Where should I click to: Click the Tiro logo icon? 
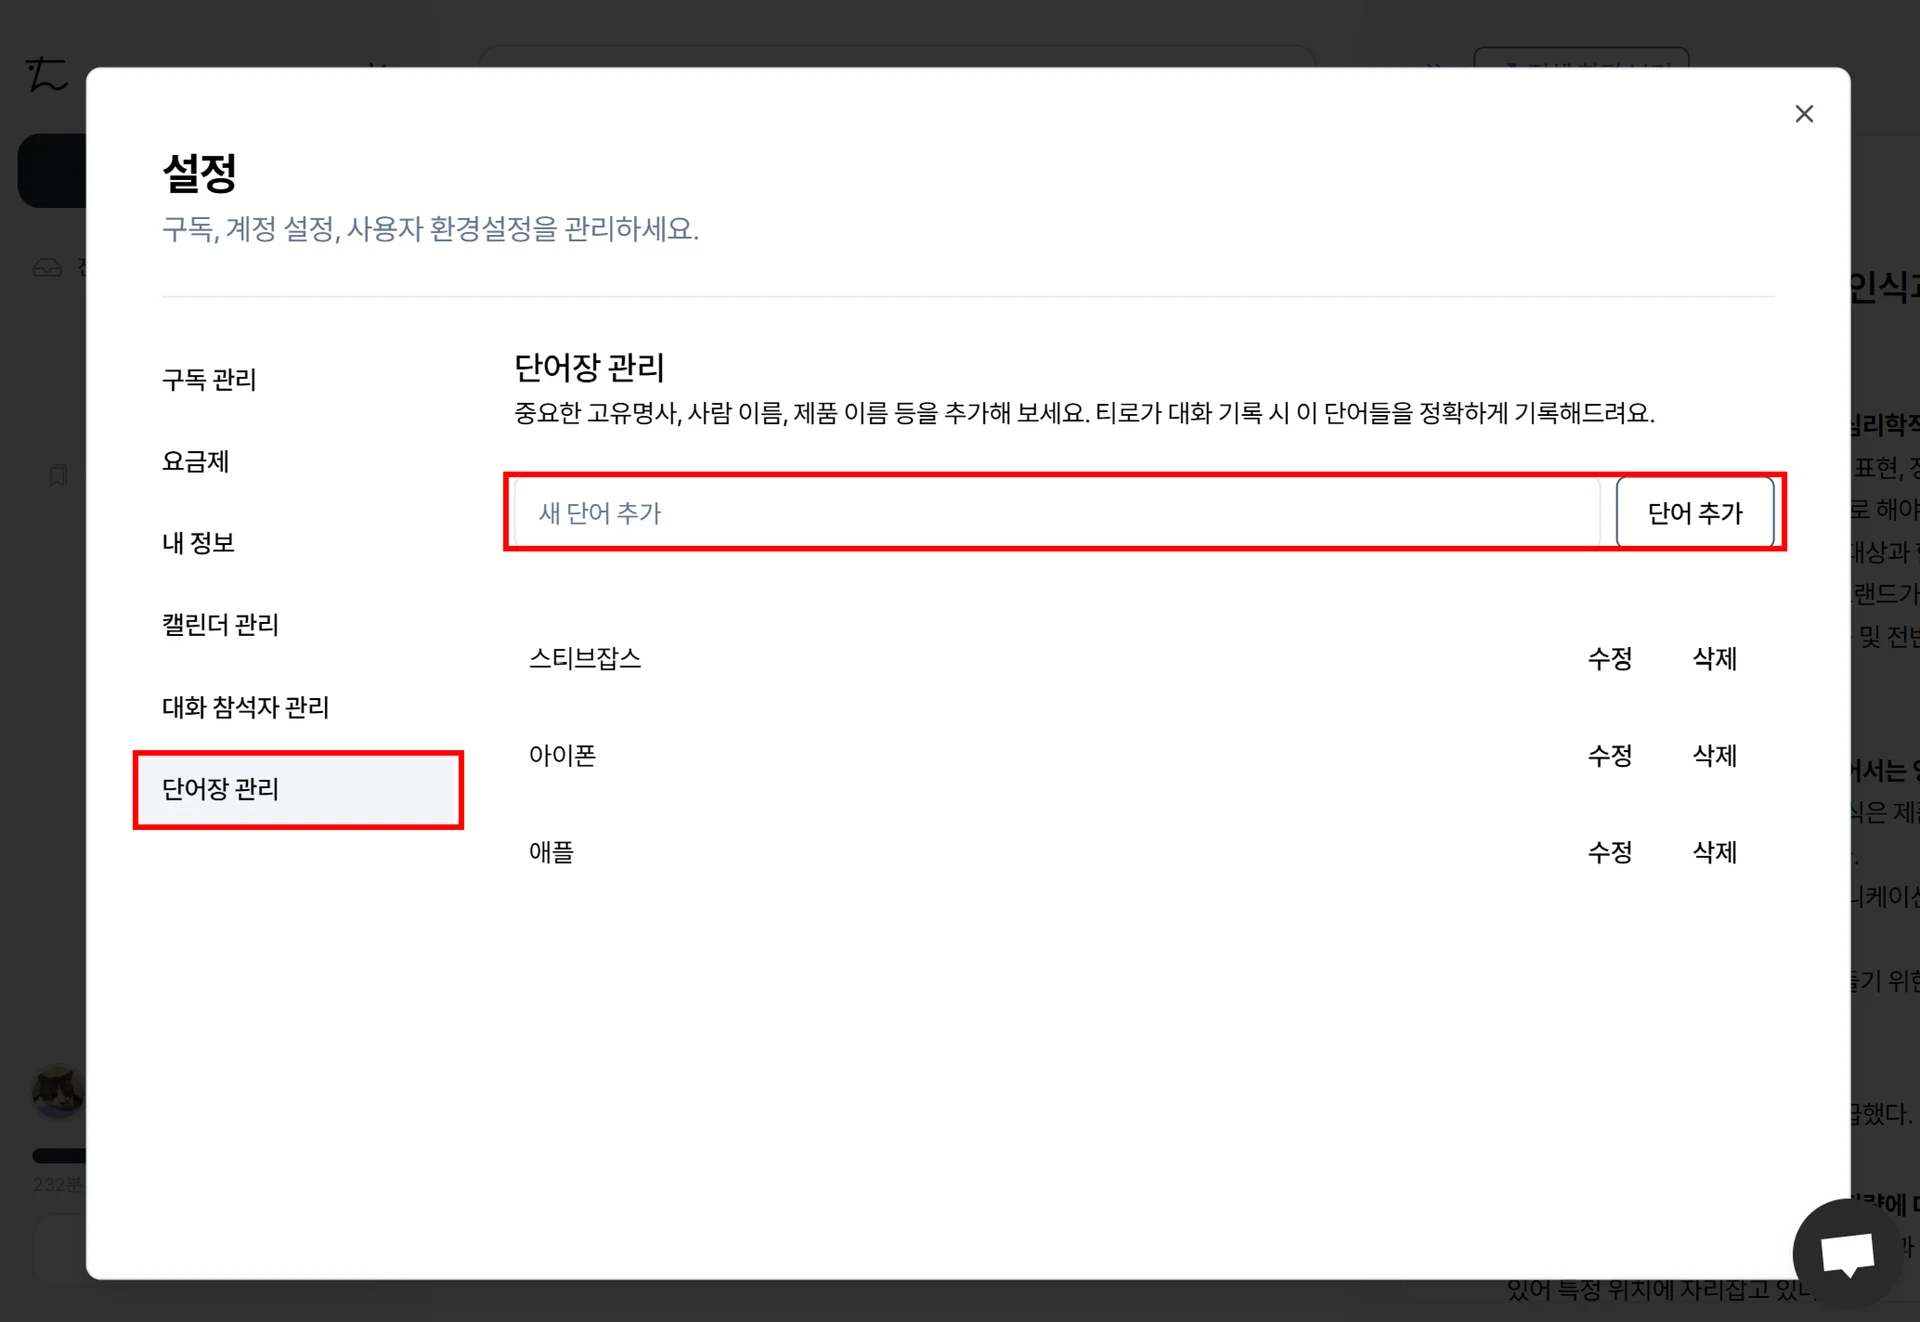click(x=46, y=74)
